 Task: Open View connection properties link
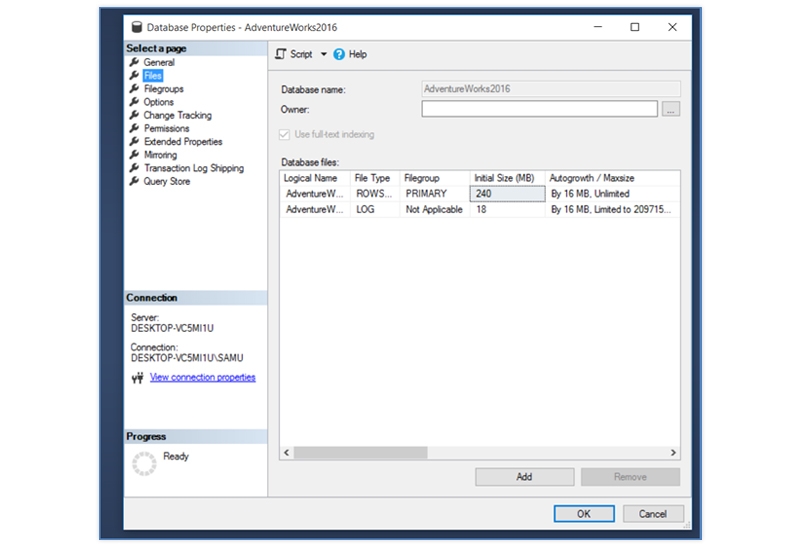203,378
